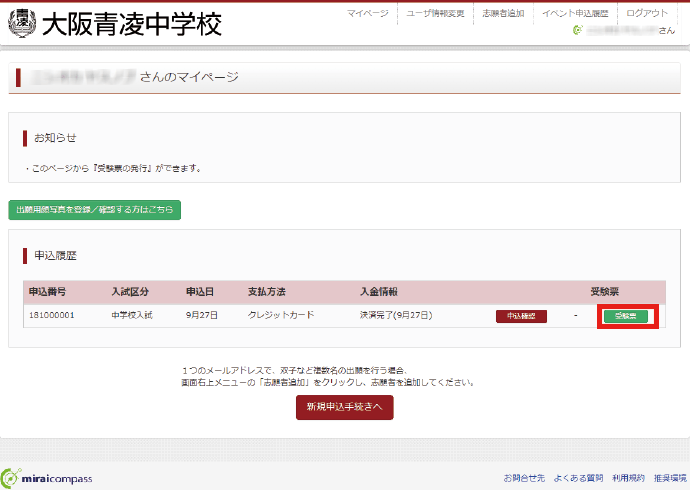Click 新規申込手続きへ button
This screenshot has height=490, width=690.
tap(345, 407)
